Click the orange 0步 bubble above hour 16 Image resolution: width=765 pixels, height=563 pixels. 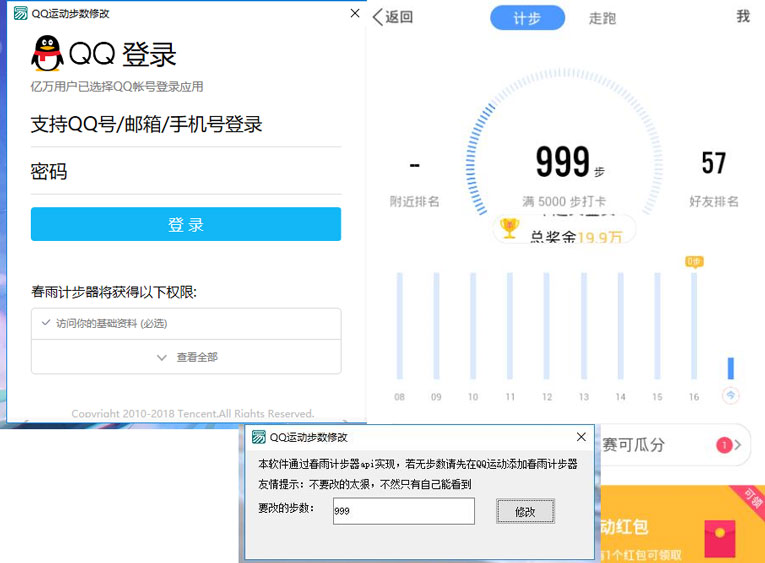click(694, 261)
